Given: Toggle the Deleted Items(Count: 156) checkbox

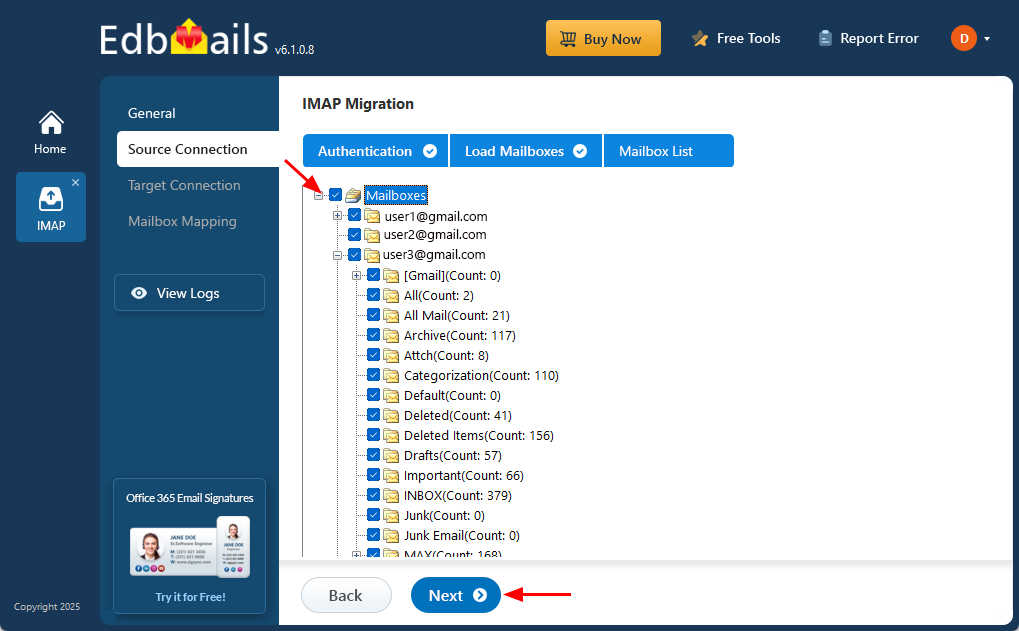Looking at the screenshot, I should click(373, 435).
